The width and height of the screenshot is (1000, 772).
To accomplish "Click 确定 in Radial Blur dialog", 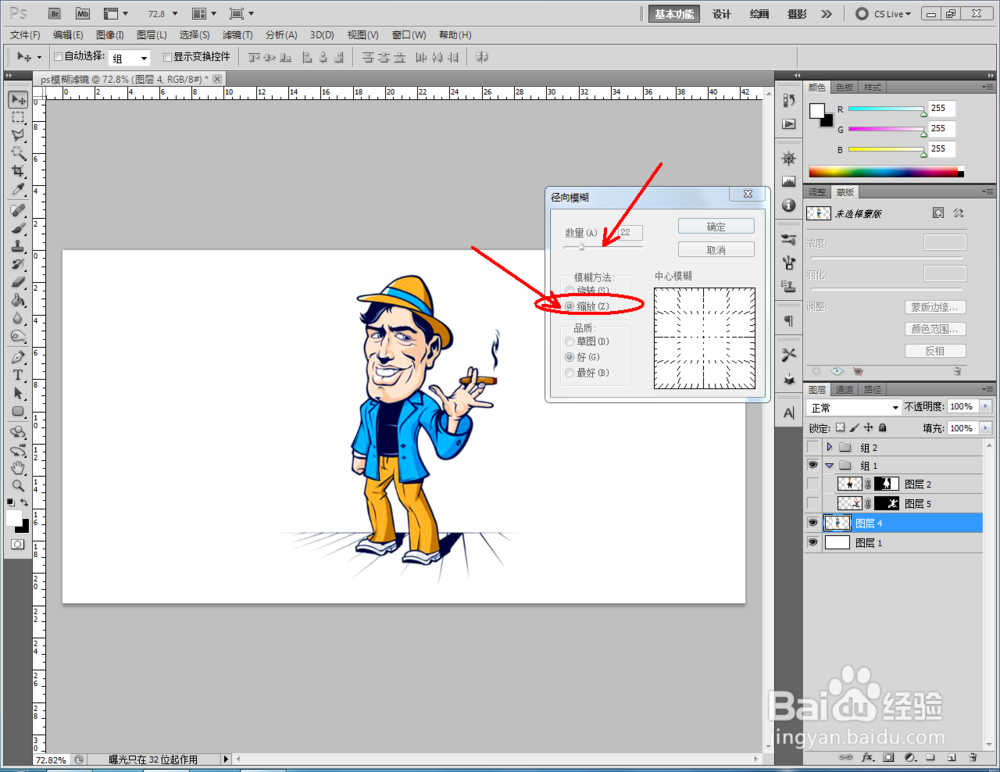I will (x=716, y=226).
